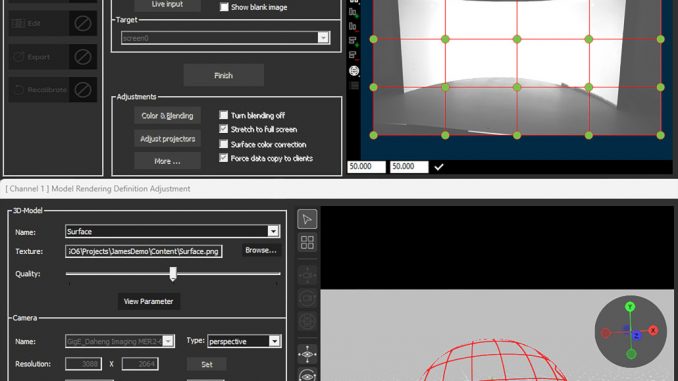The width and height of the screenshot is (678, 381).
Task: Click the Live input button
Action: (x=167, y=5)
